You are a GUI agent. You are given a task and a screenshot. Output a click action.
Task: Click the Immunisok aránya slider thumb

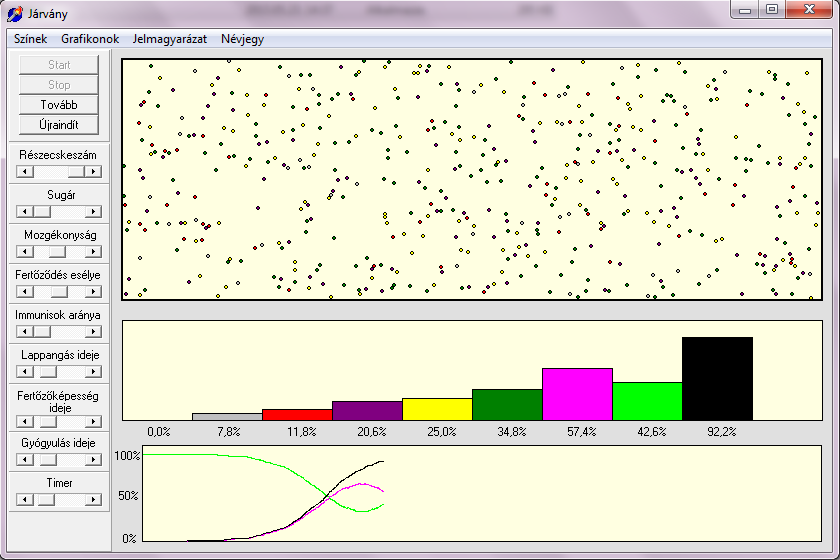click(42, 332)
